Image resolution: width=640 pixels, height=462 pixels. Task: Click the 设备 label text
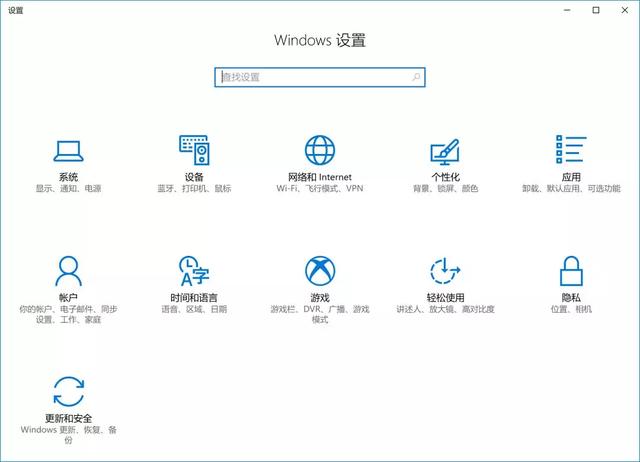coord(194,177)
